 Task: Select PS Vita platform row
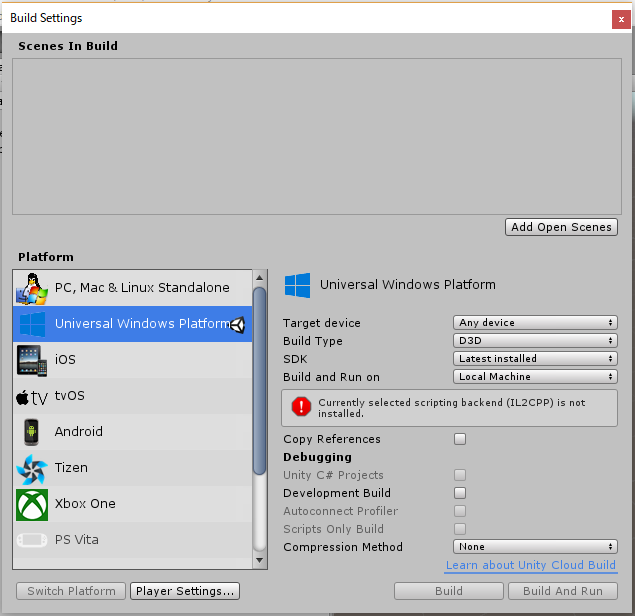(x=132, y=540)
